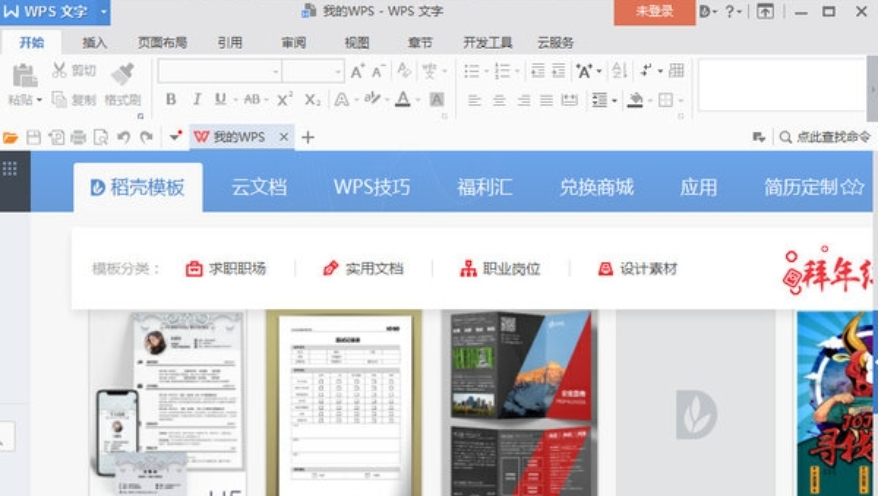
Task: Click the 未登录 login button
Action: 654,12
